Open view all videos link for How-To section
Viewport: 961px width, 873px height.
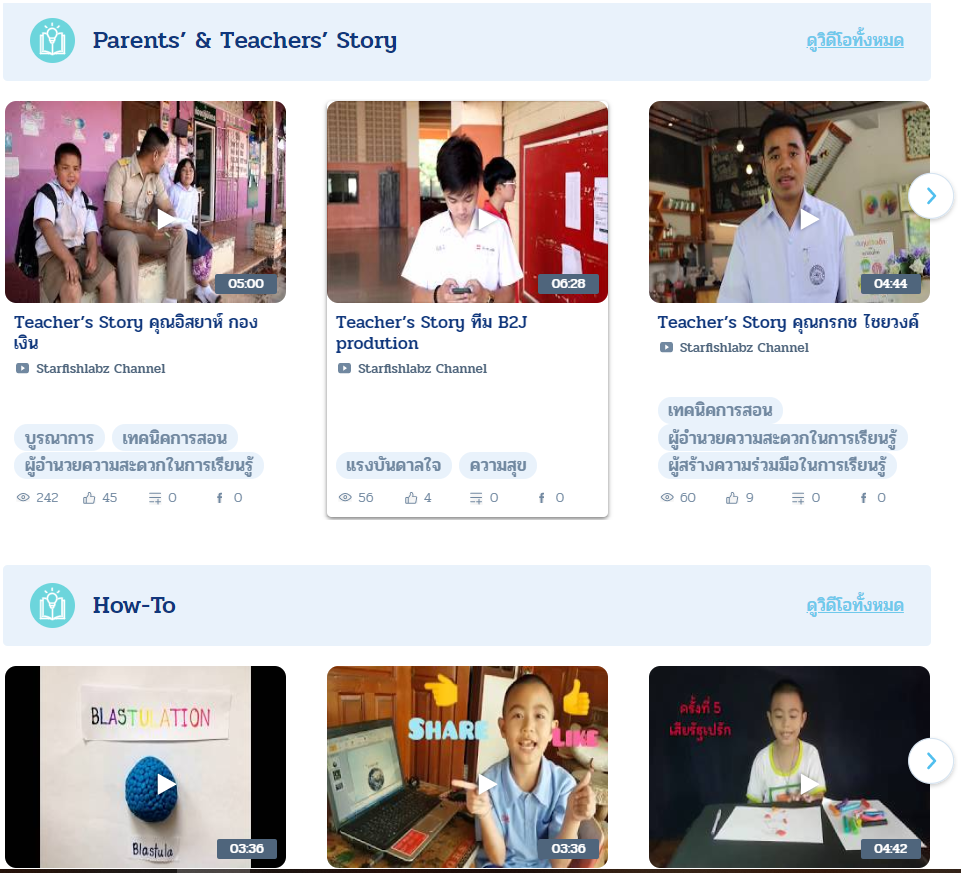coord(855,605)
